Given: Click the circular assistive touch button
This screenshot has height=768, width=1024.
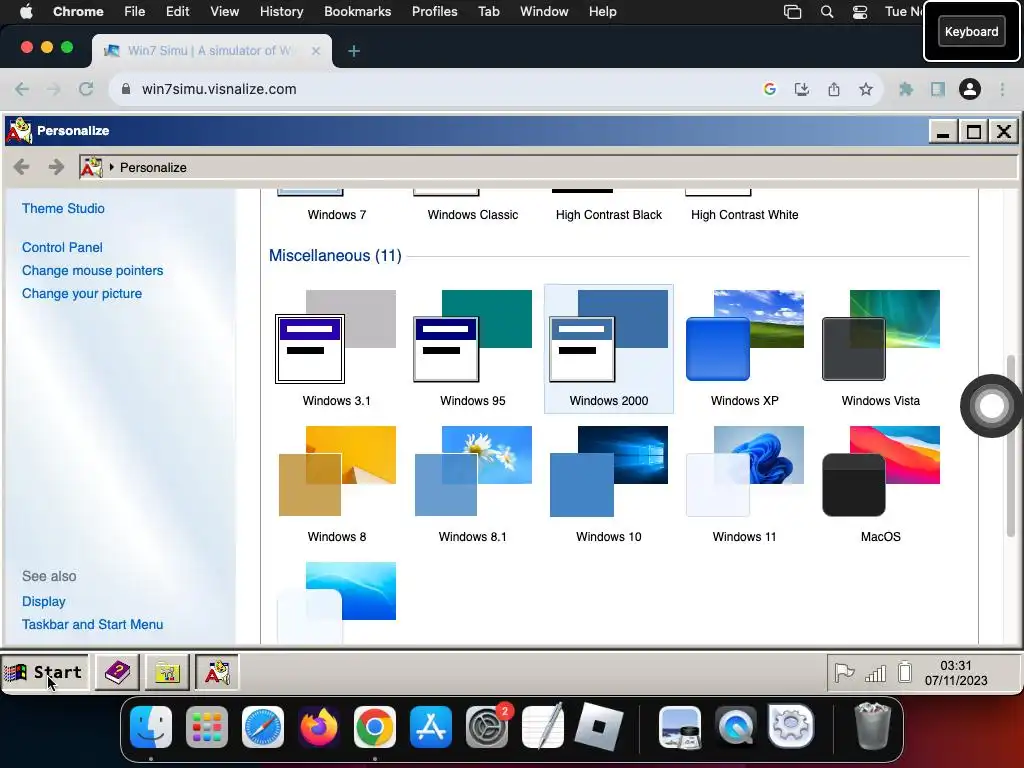Looking at the screenshot, I should tap(991, 406).
